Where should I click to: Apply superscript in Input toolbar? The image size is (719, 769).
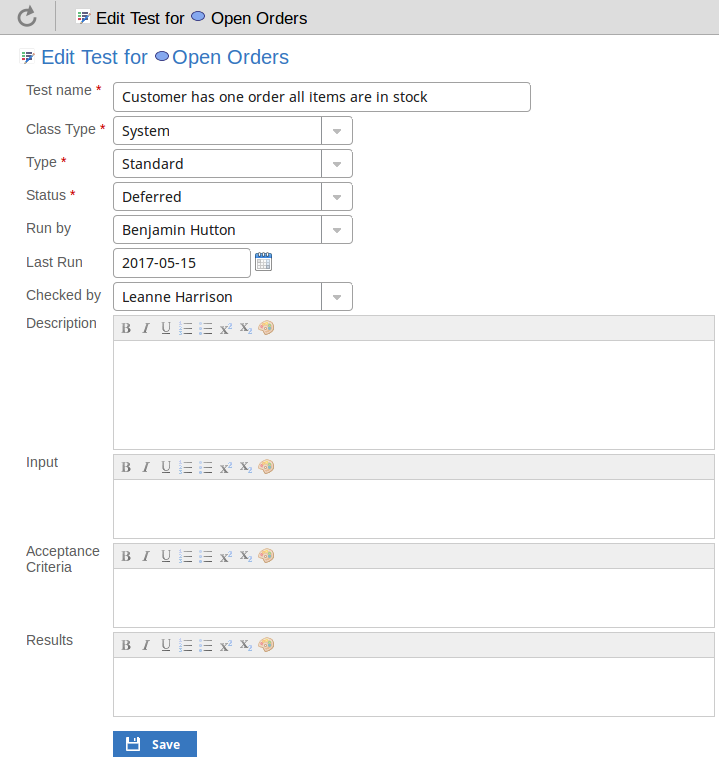[x=226, y=467]
